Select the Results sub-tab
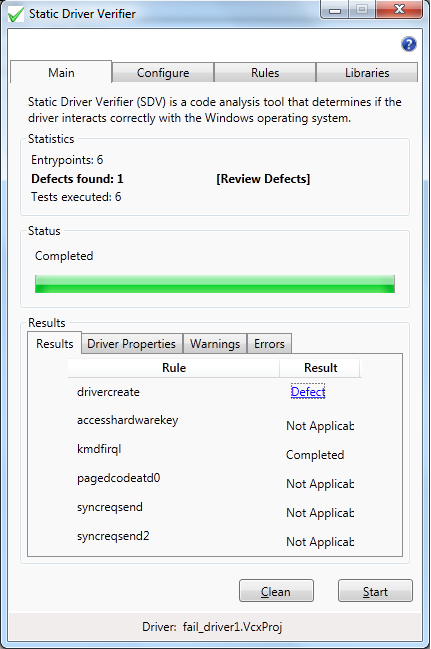 tap(55, 343)
